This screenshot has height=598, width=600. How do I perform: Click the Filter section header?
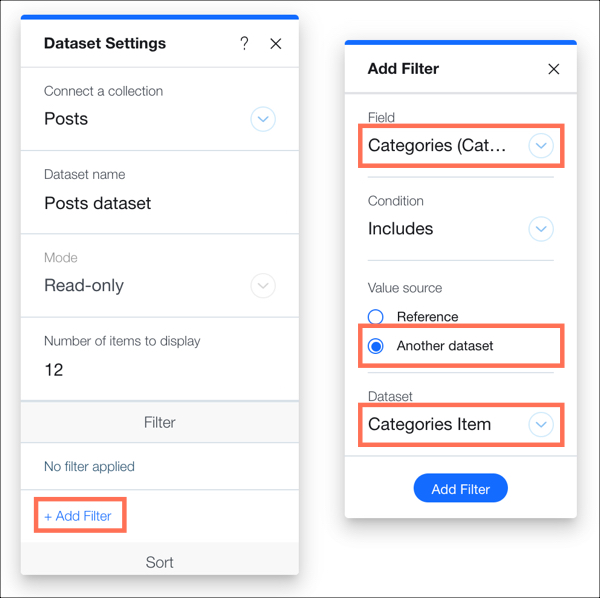160,422
